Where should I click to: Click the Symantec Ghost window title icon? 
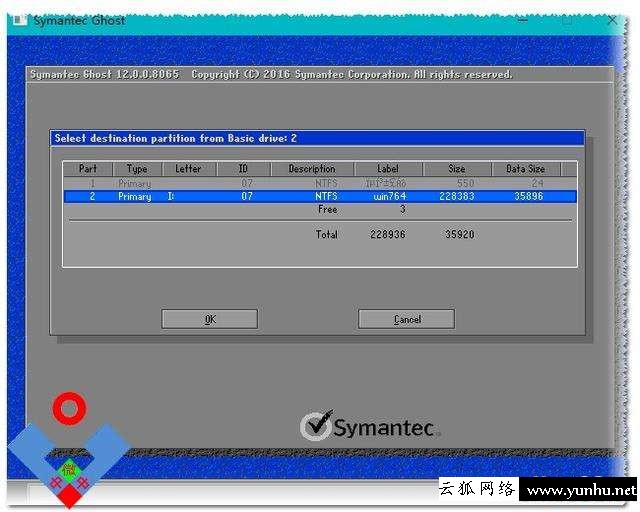tap(20, 20)
